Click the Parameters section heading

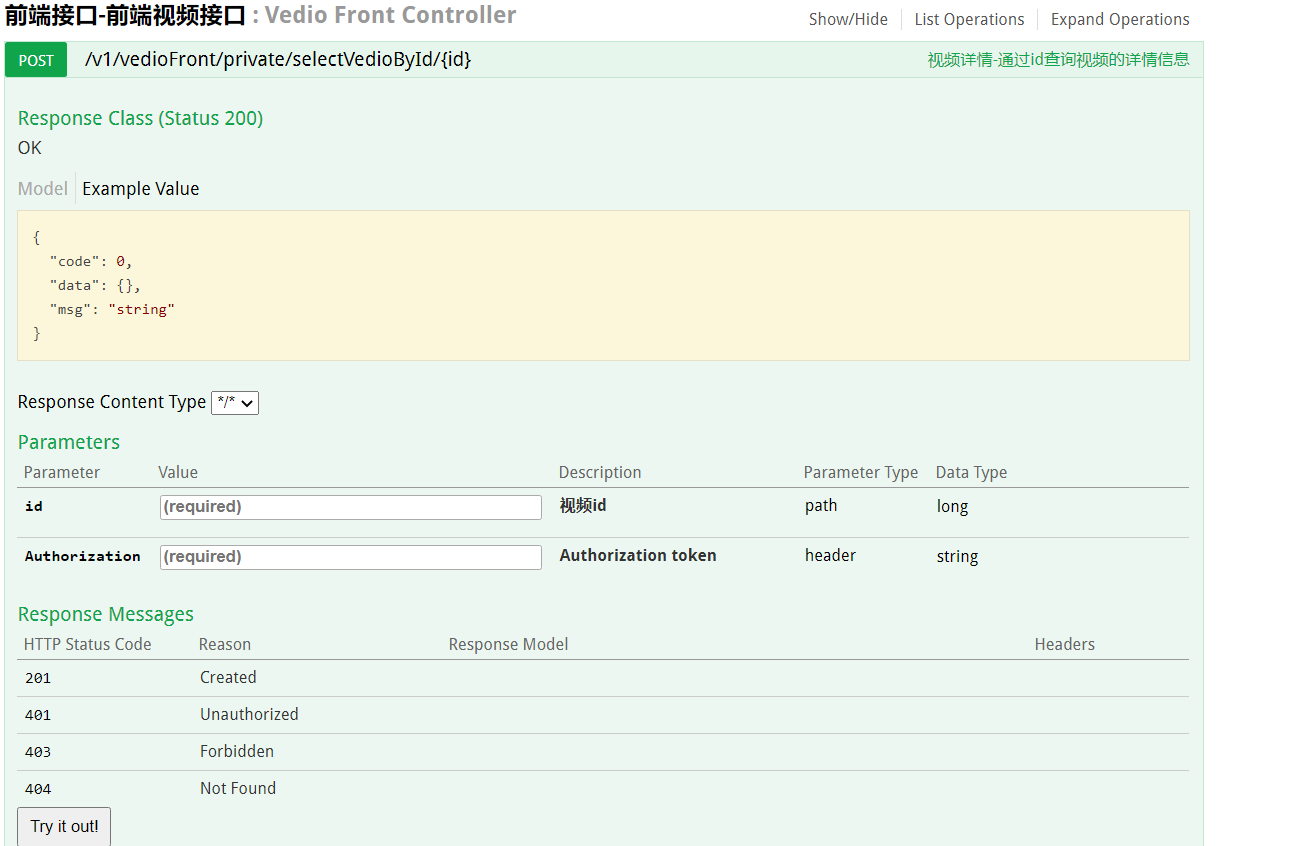69,442
